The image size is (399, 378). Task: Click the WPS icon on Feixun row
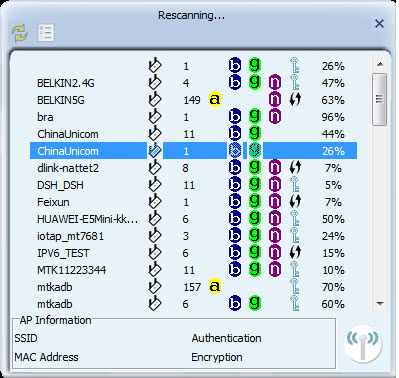(x=295, y=202)
